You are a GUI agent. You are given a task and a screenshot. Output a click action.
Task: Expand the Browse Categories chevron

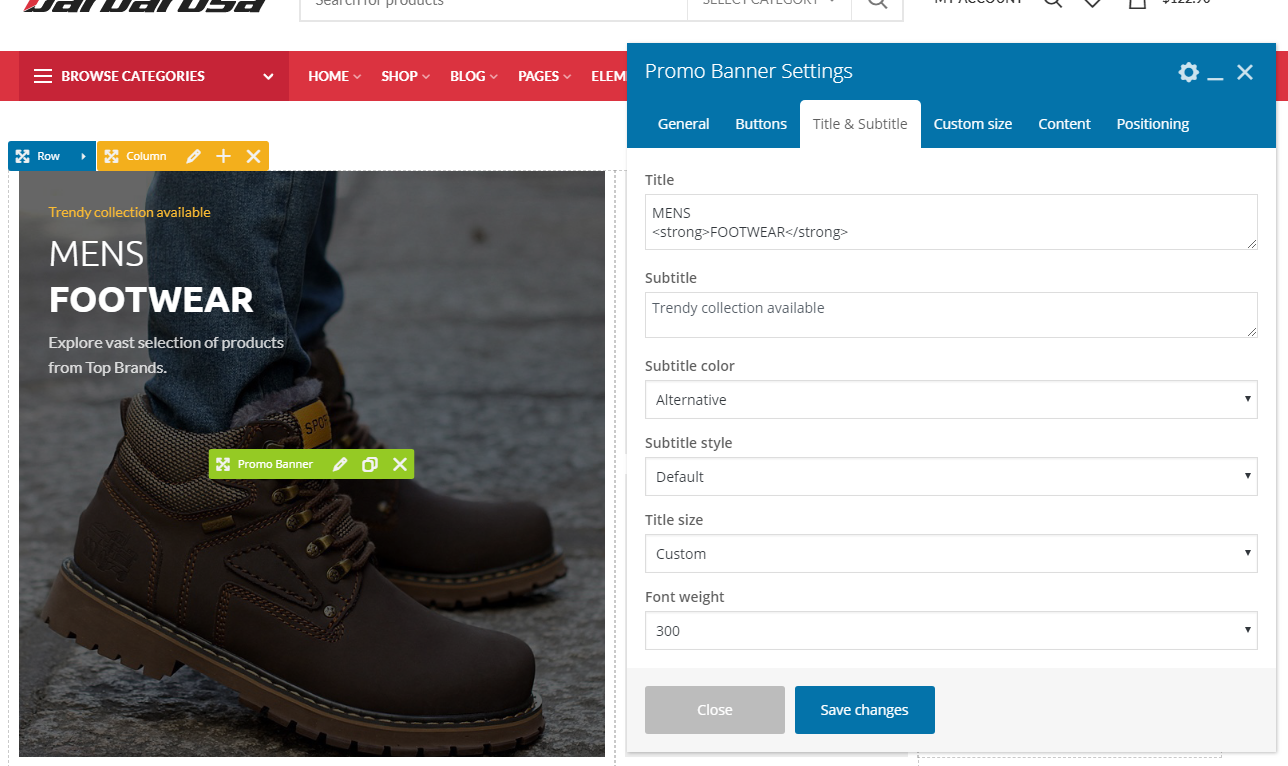[x=268, y=76]
